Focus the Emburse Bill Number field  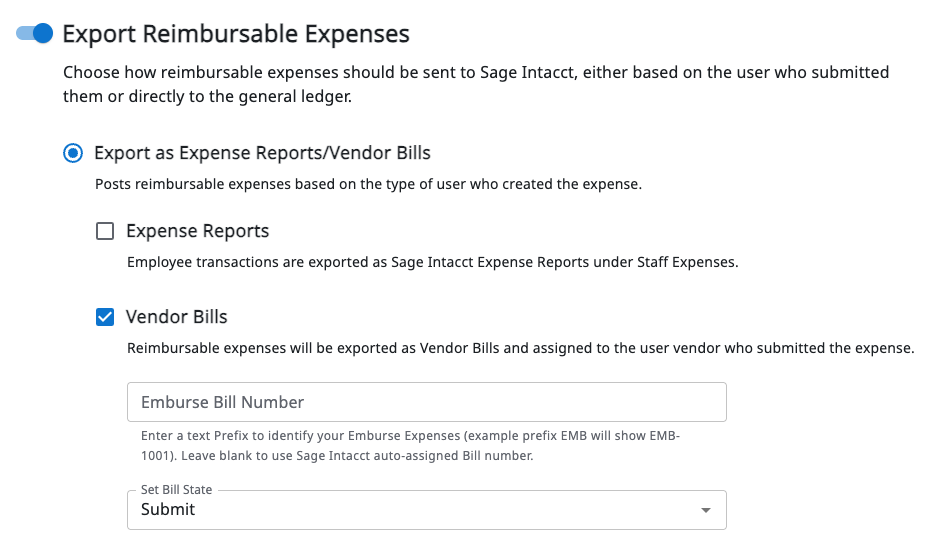point(426,402)
